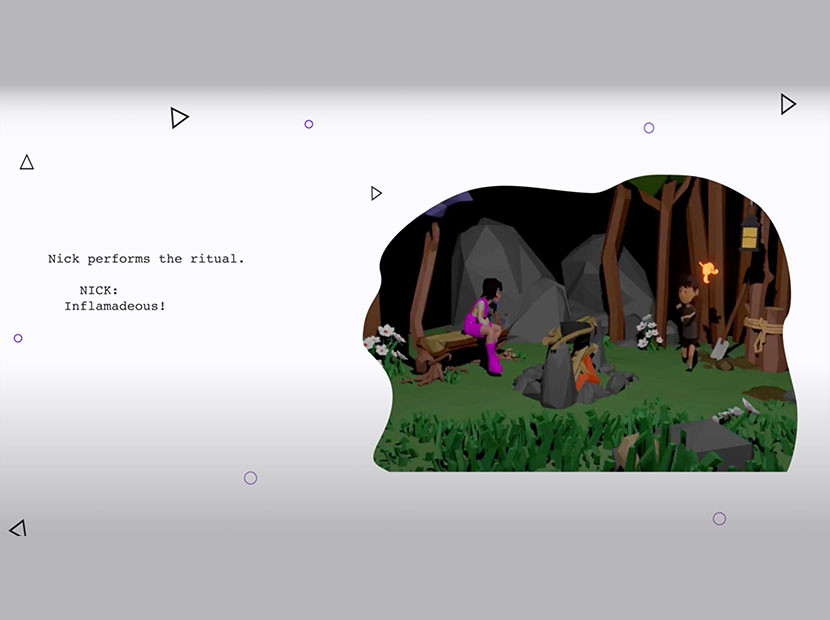Click the purple circle below the script text
This screenshot has width=830, height=620.
pyautogui.click(x=251, y=478)
